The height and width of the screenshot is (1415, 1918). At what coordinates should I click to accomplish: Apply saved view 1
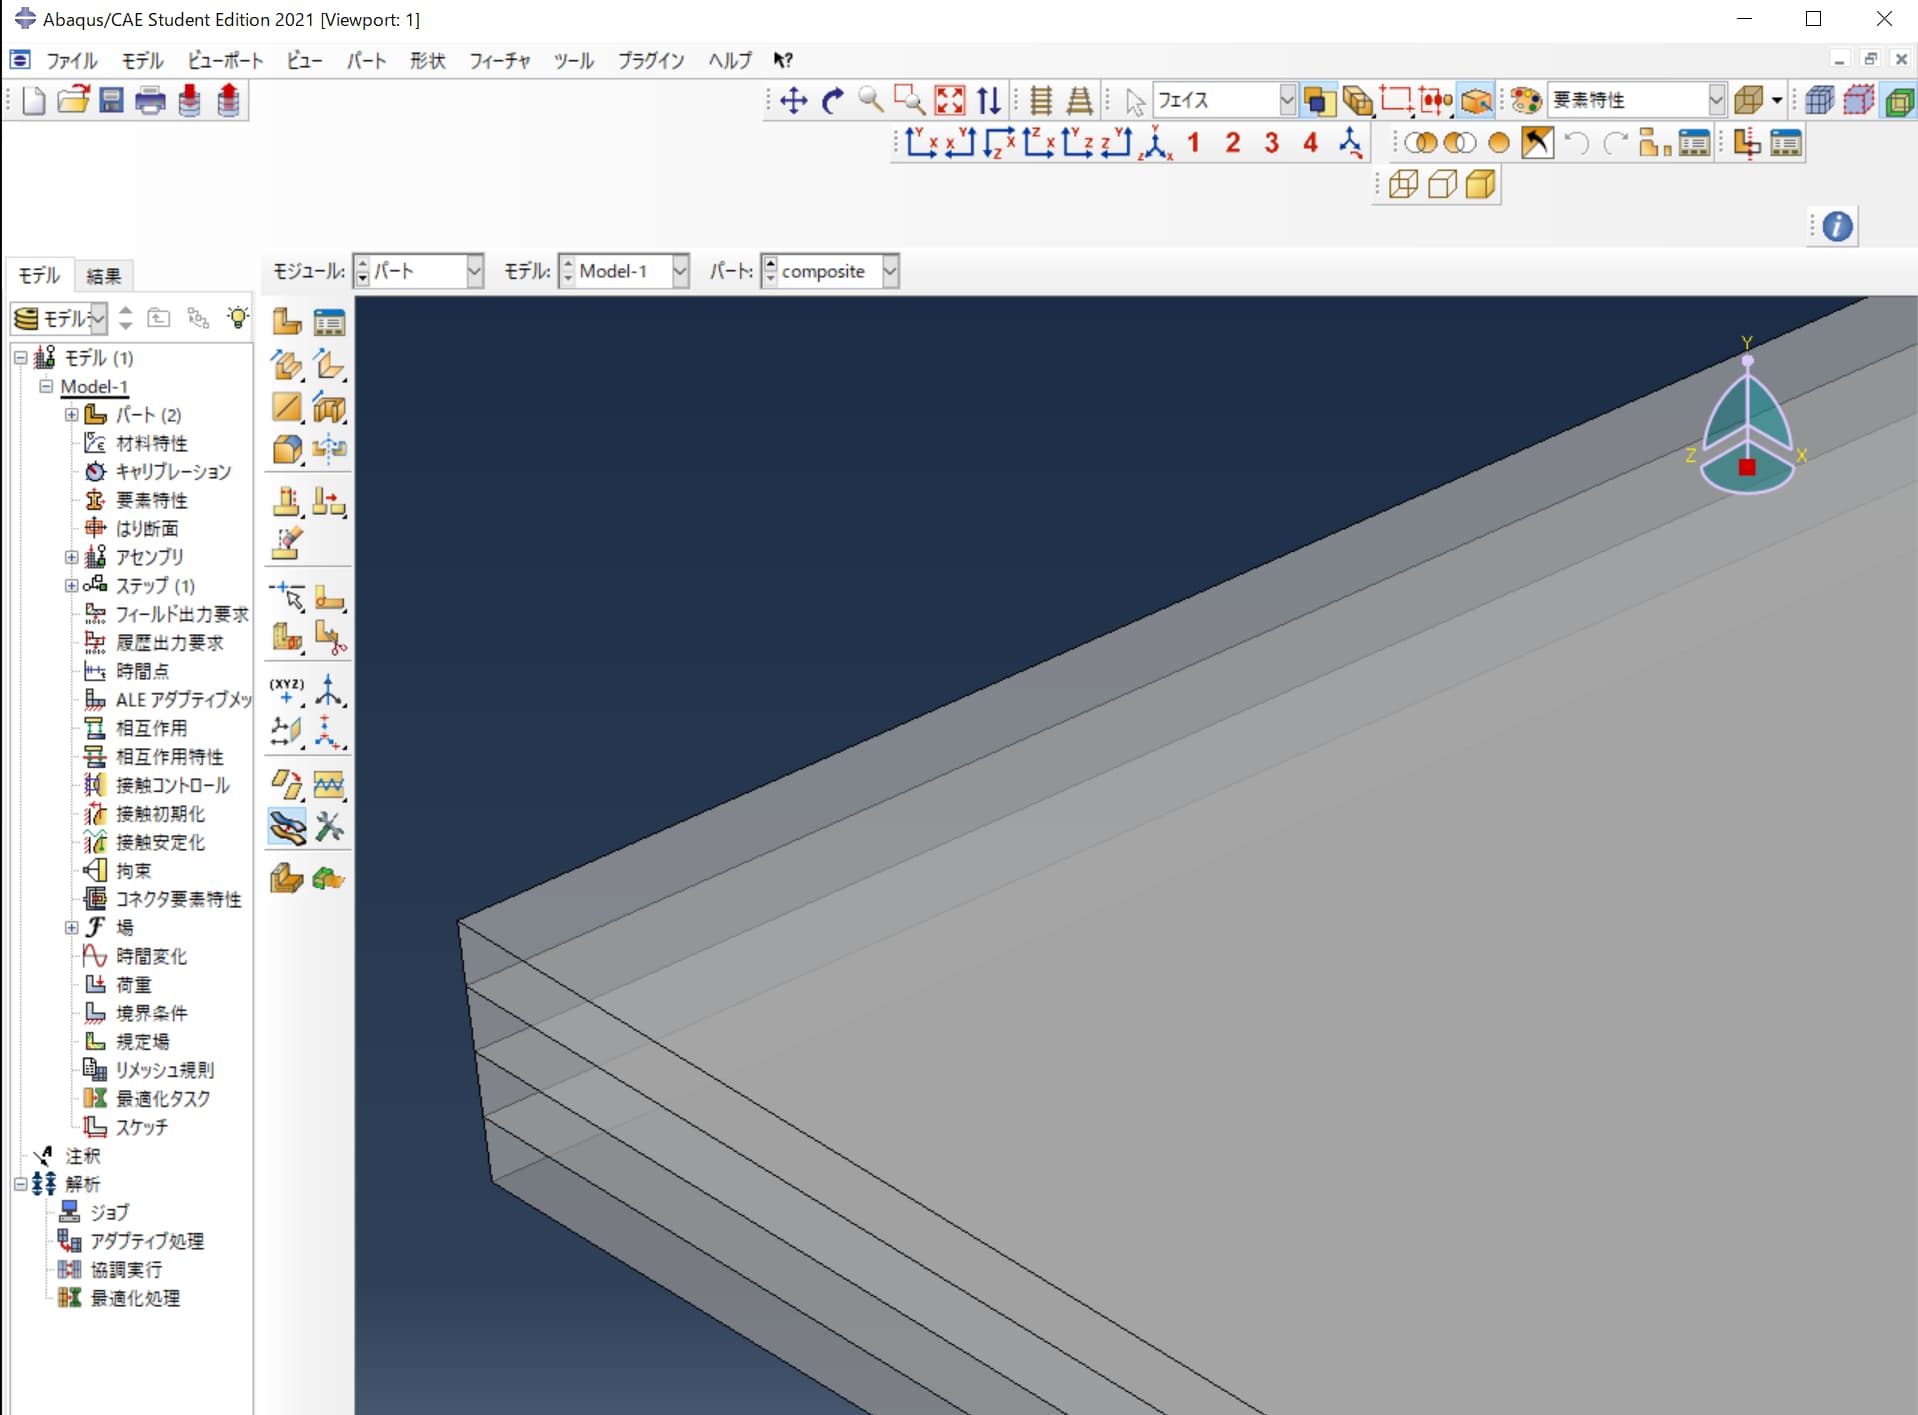click(1193, 143)
